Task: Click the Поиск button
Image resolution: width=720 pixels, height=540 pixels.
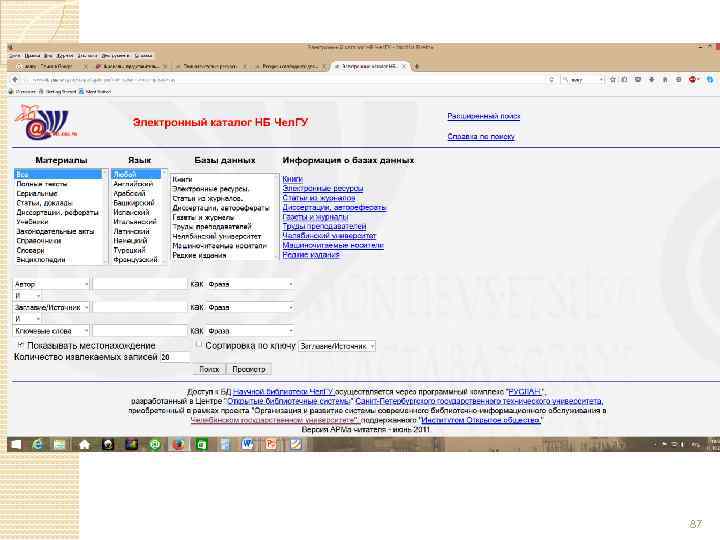Action: click(x=209, y=369)
